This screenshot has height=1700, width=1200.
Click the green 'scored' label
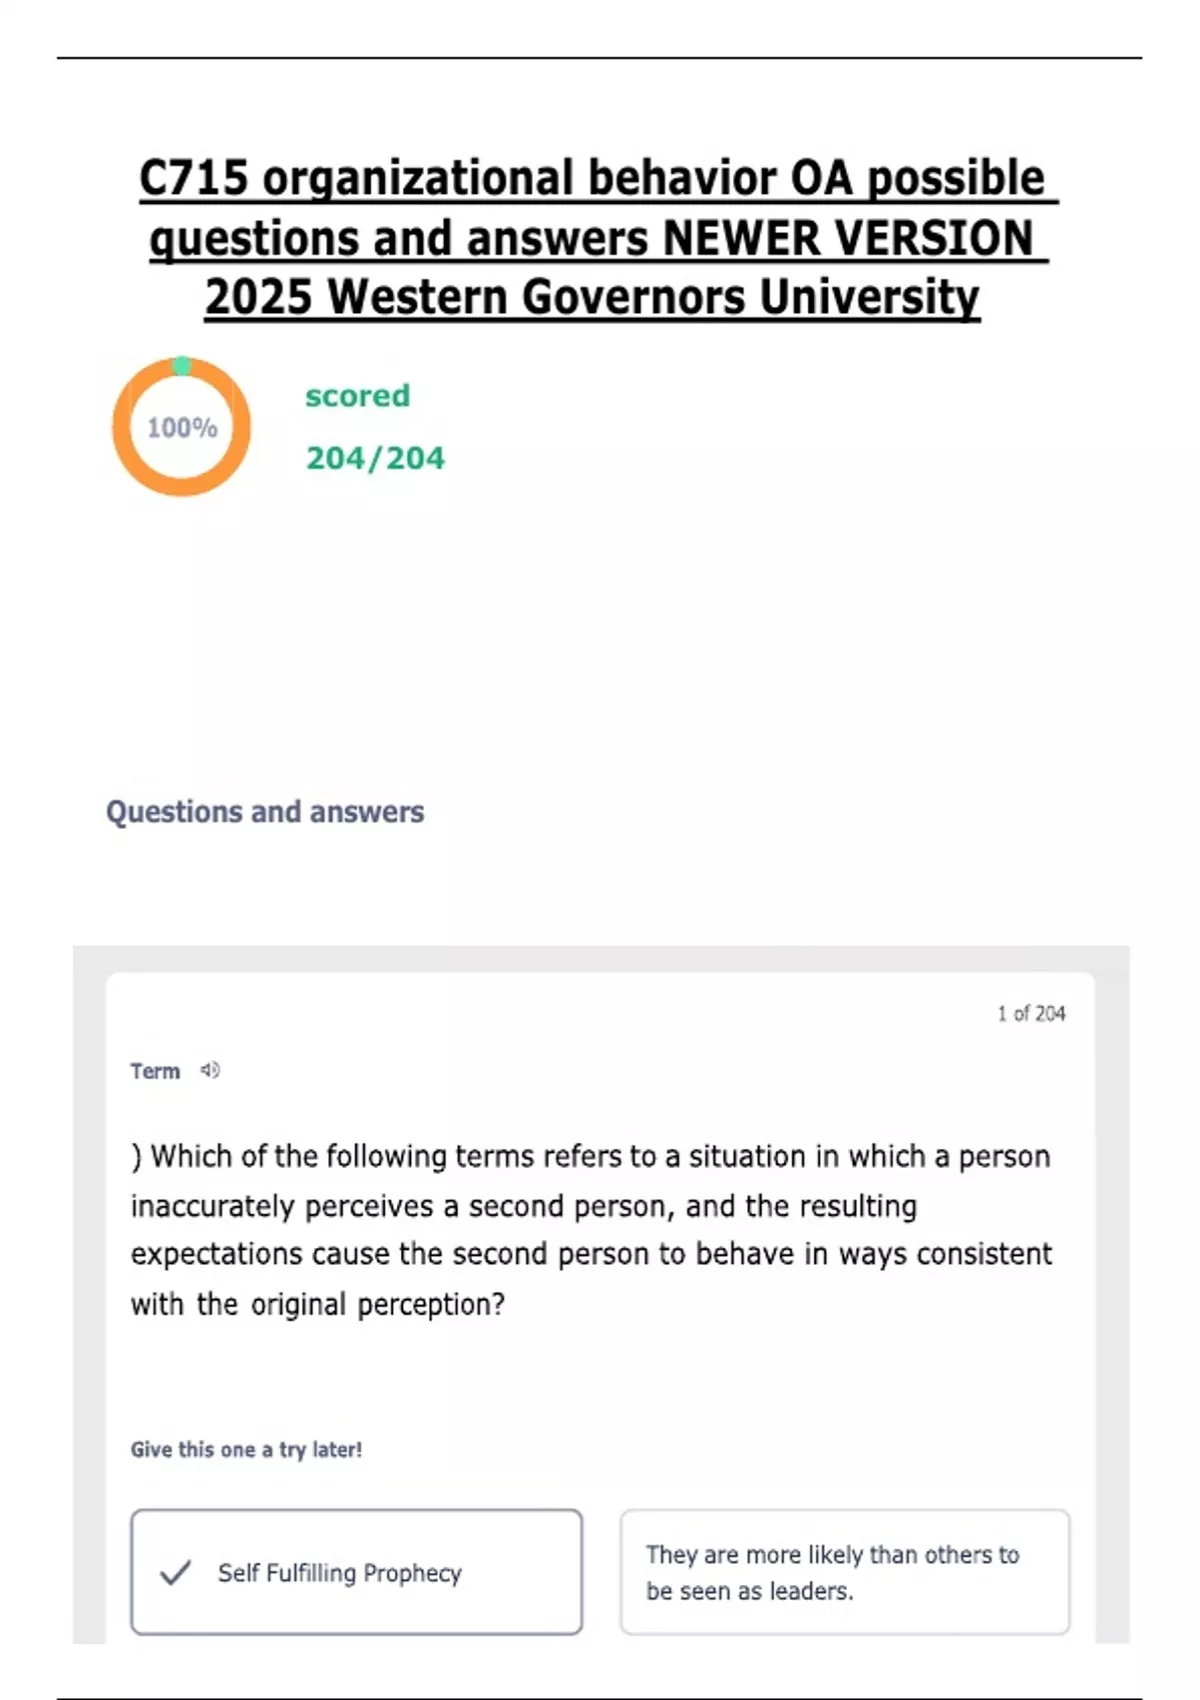[357, 395]
